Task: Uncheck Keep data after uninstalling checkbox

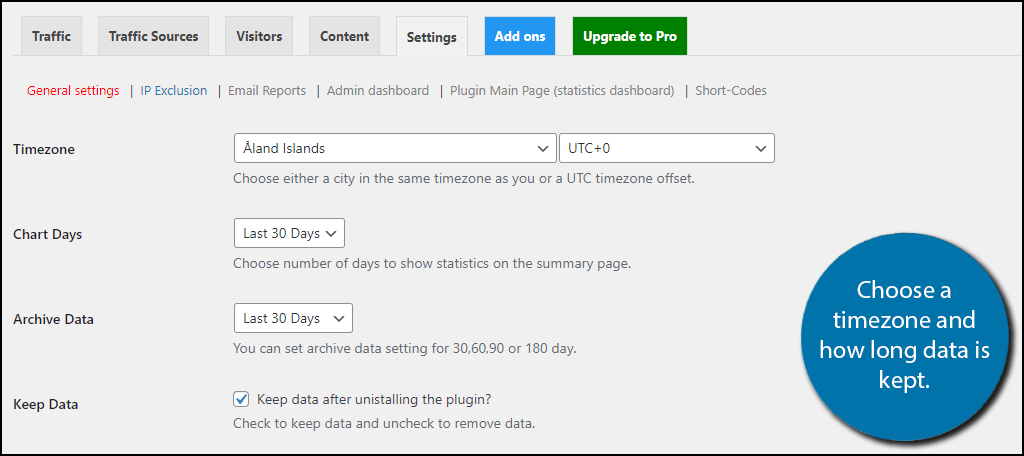Action: click(241, 399)
